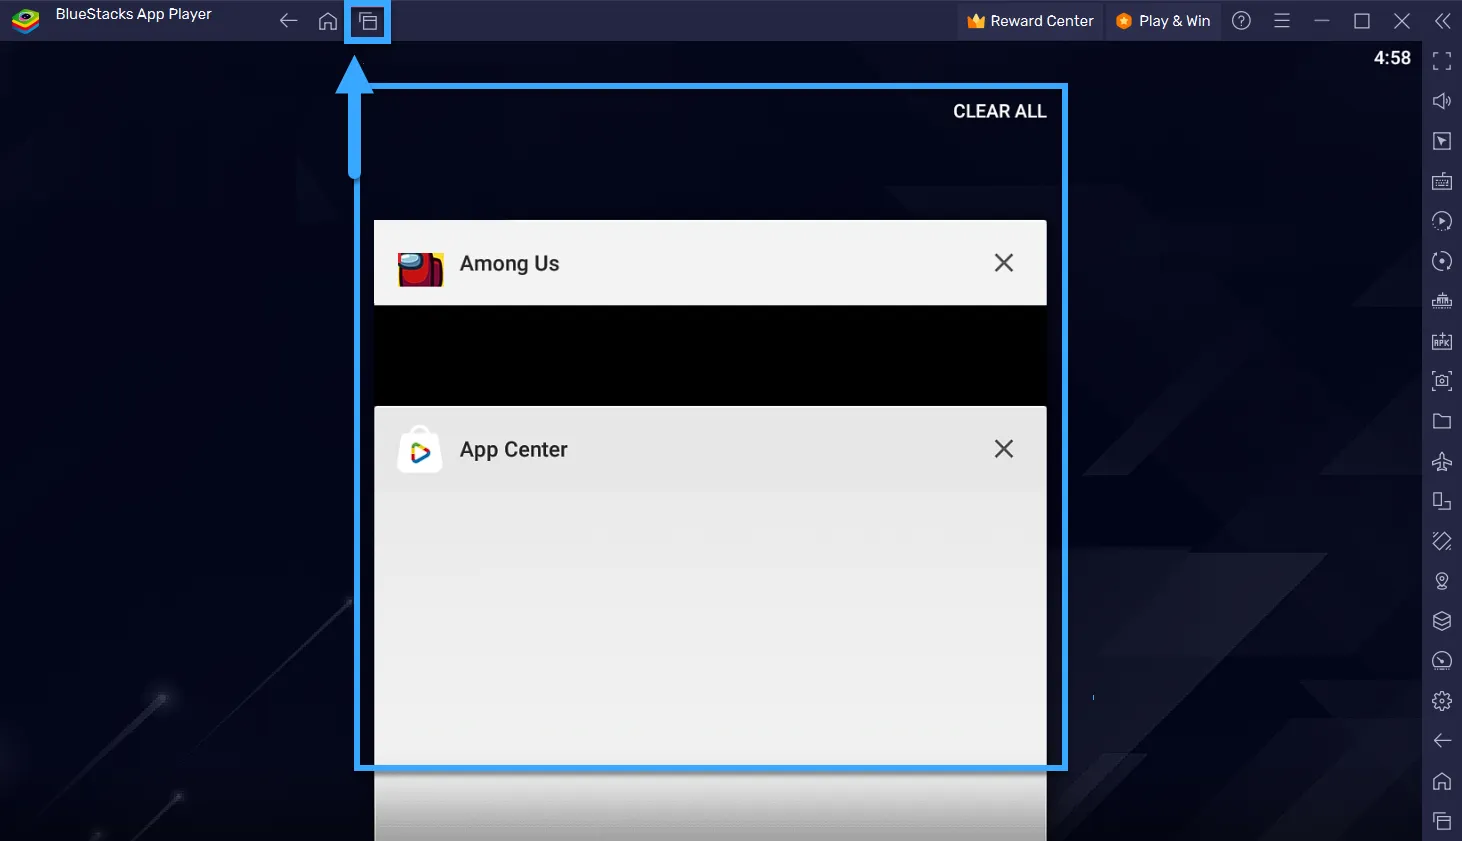Open the Reward Center
This screenshot has width=1462, height=841.
click(x=1030, y=21)
